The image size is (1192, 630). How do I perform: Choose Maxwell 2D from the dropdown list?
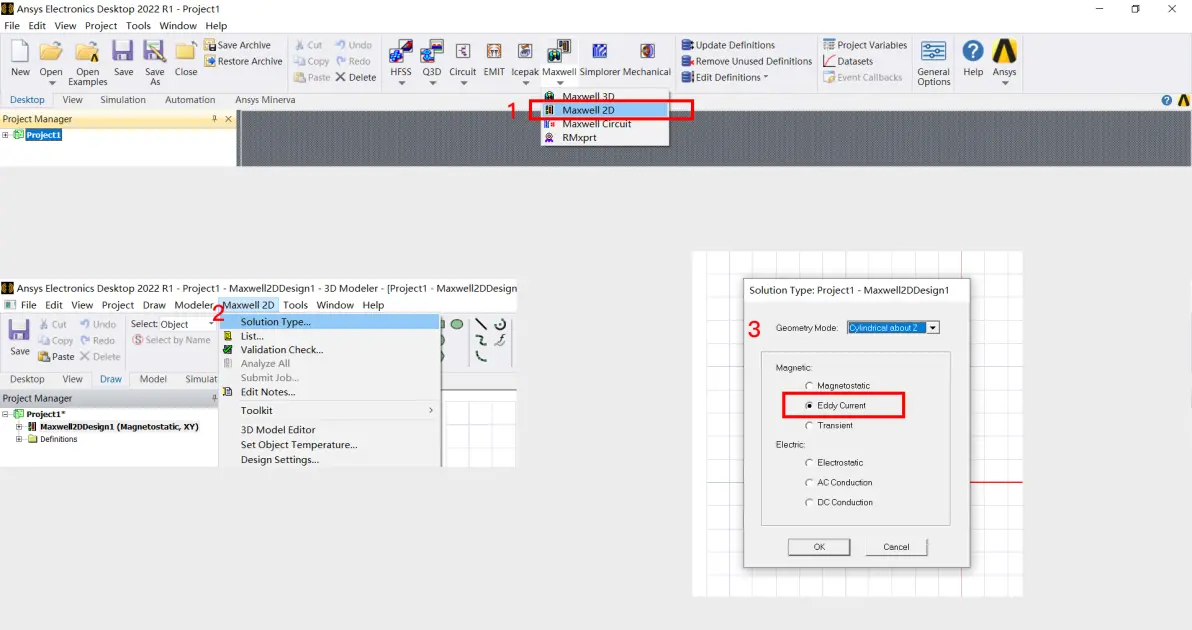click(606, 110)
